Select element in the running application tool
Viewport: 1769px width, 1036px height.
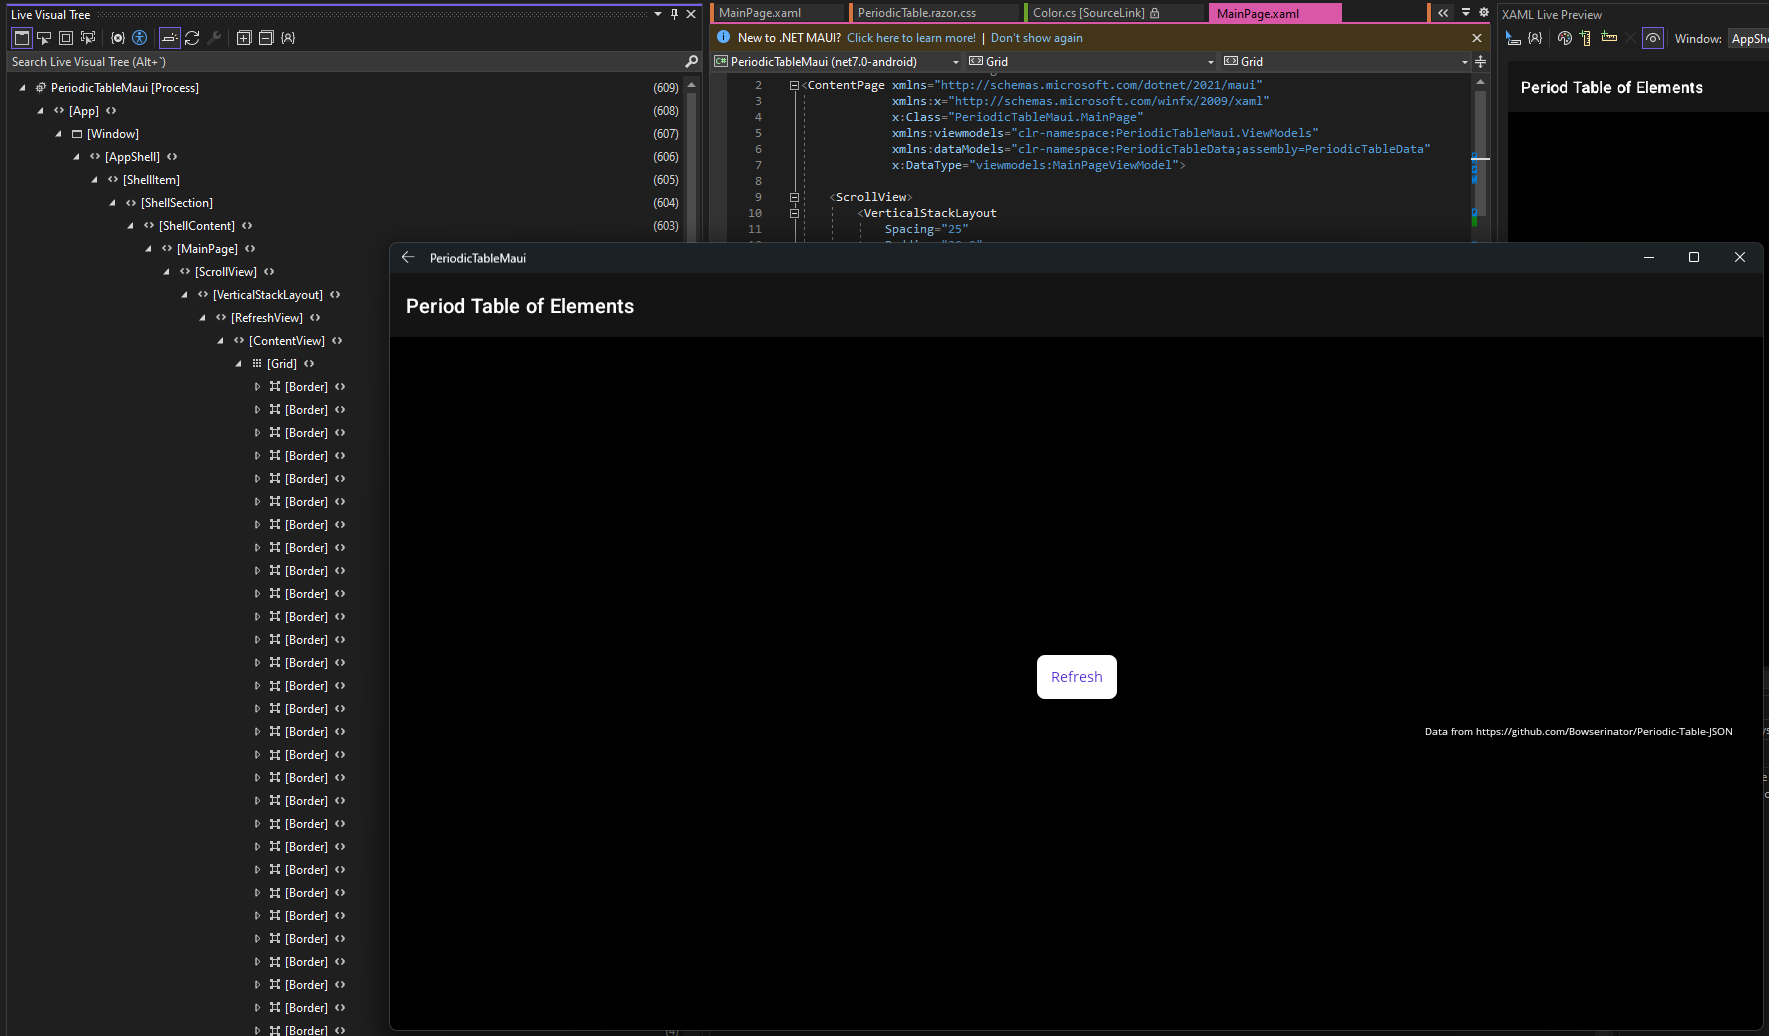(44, 37)
